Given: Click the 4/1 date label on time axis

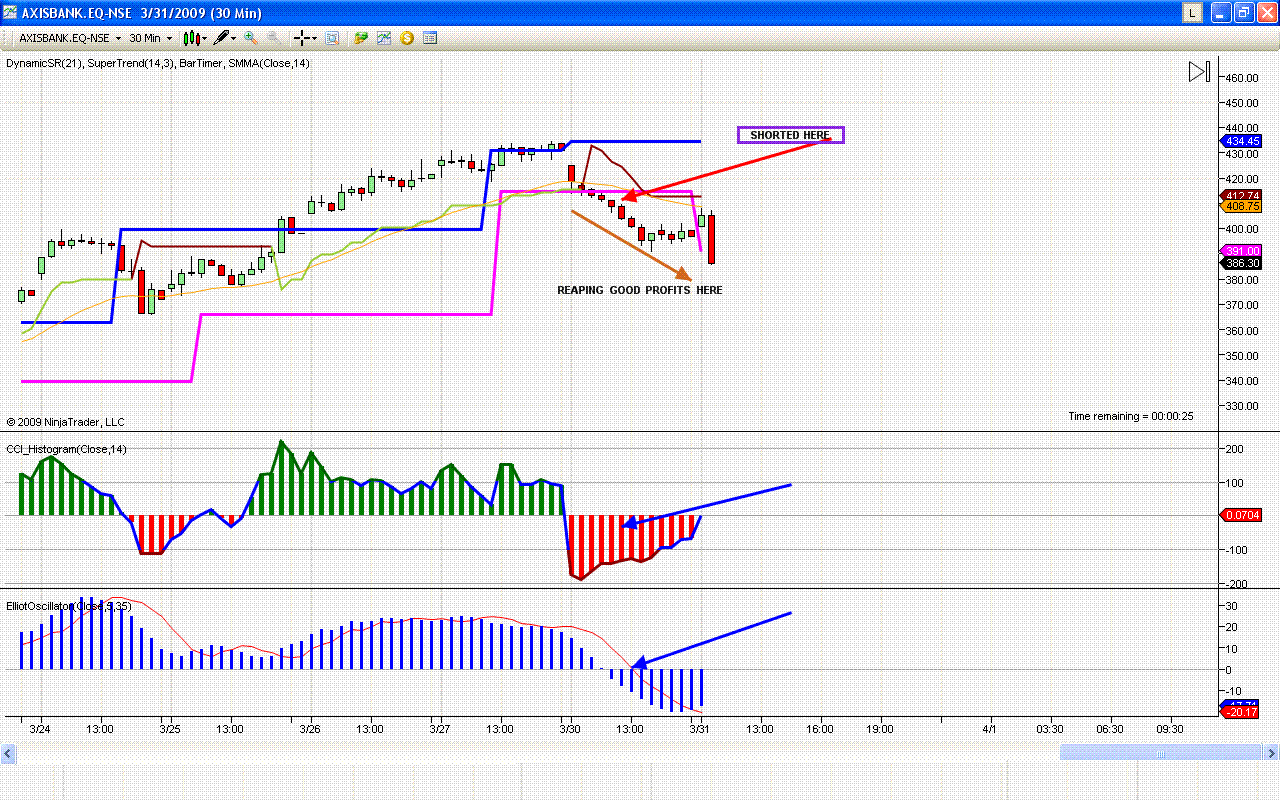Looking at the screenshot, I should 989,729.
